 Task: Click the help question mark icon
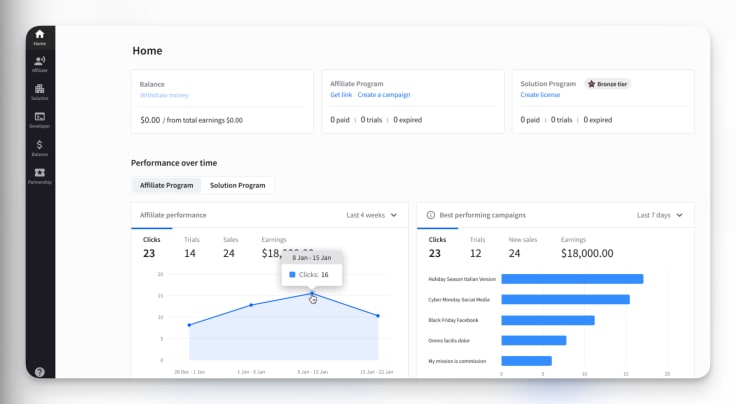point(40,372)
